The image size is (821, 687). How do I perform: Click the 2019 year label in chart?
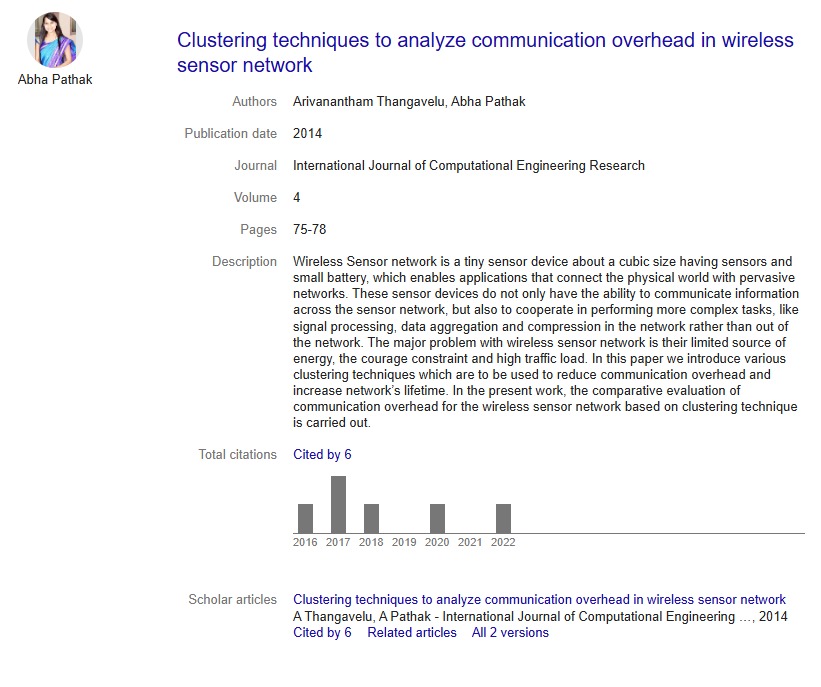tap(404, 542)
